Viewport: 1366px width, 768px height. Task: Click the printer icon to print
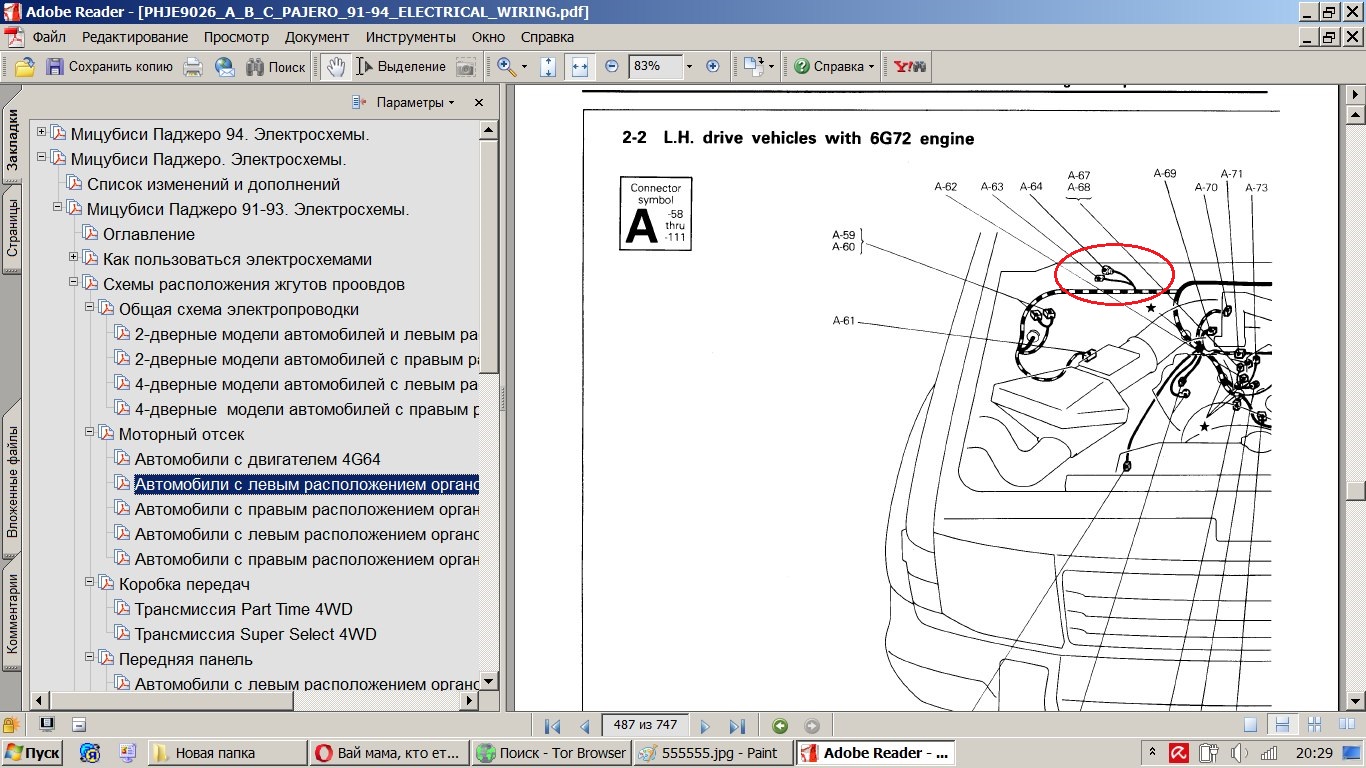(x=193, y=67)
